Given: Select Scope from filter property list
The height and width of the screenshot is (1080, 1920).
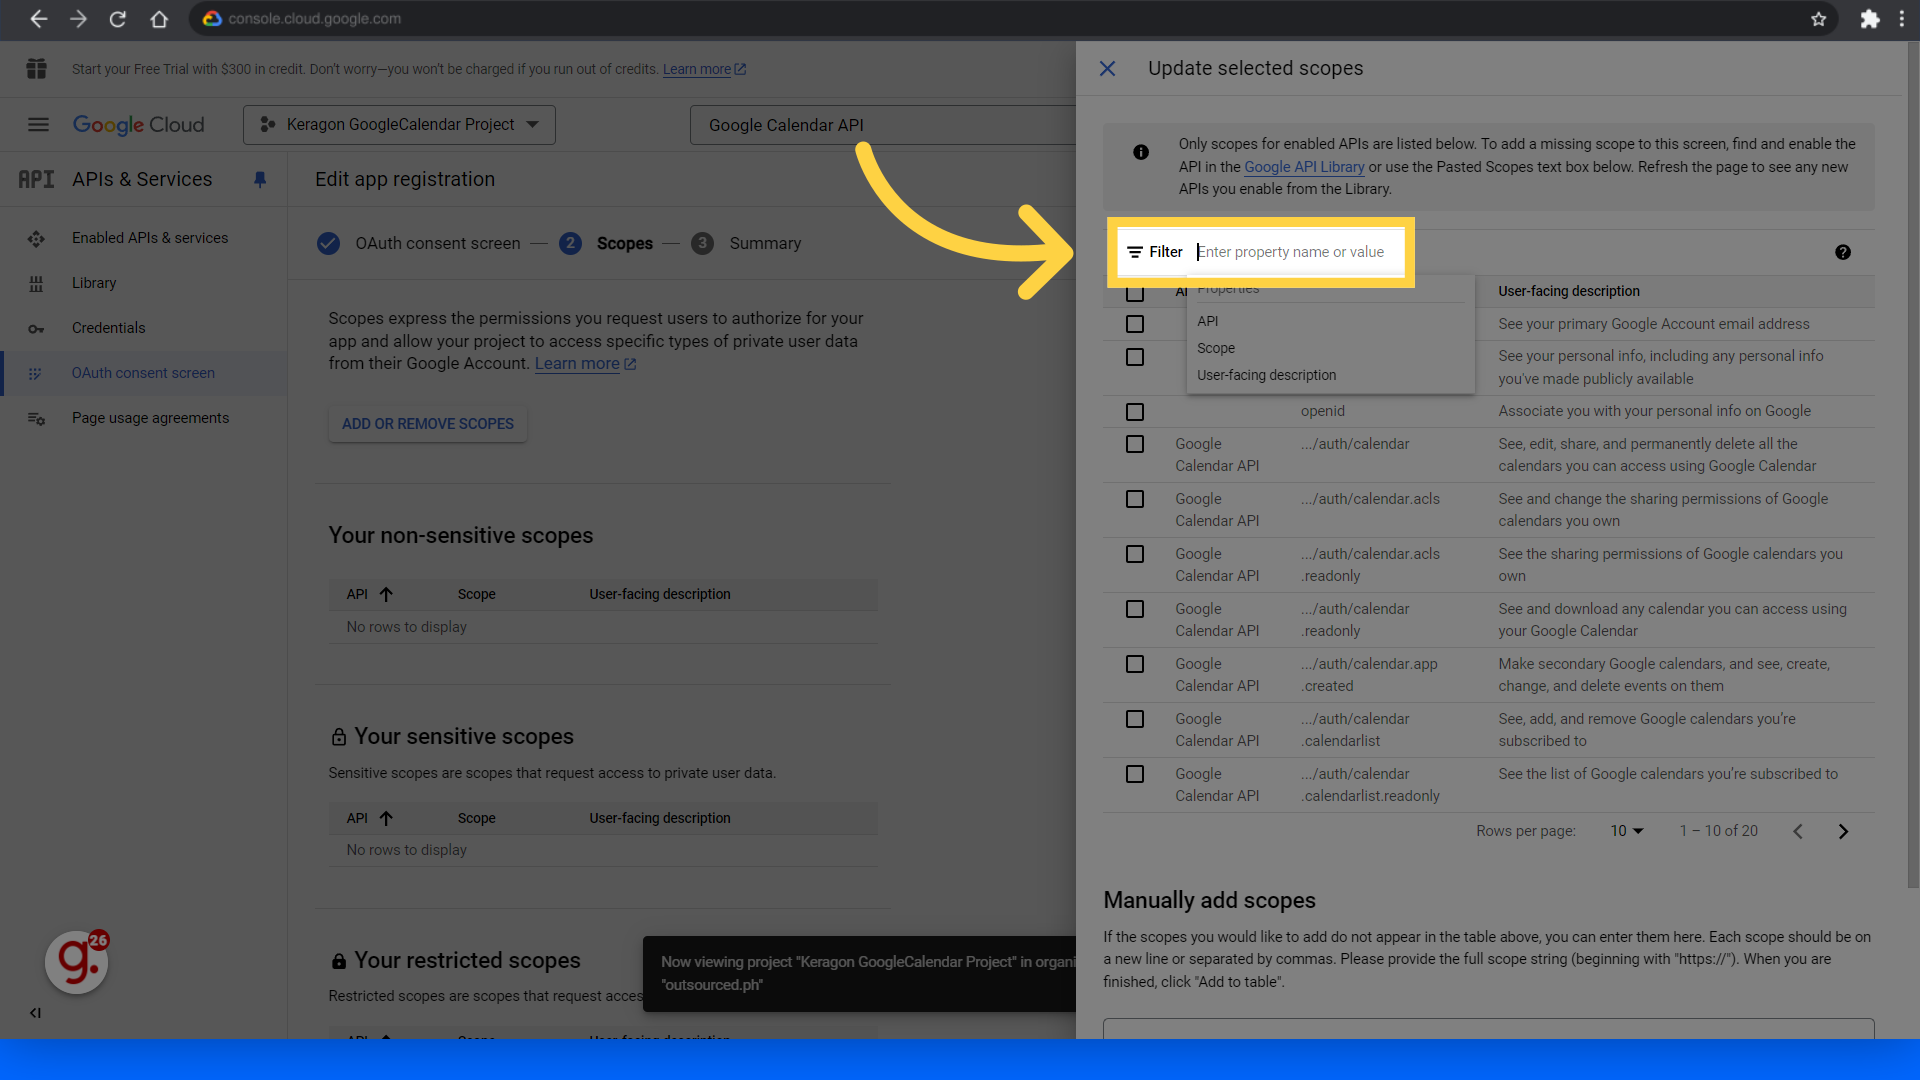Looking at the screenshot, I should coord(1216,348).
